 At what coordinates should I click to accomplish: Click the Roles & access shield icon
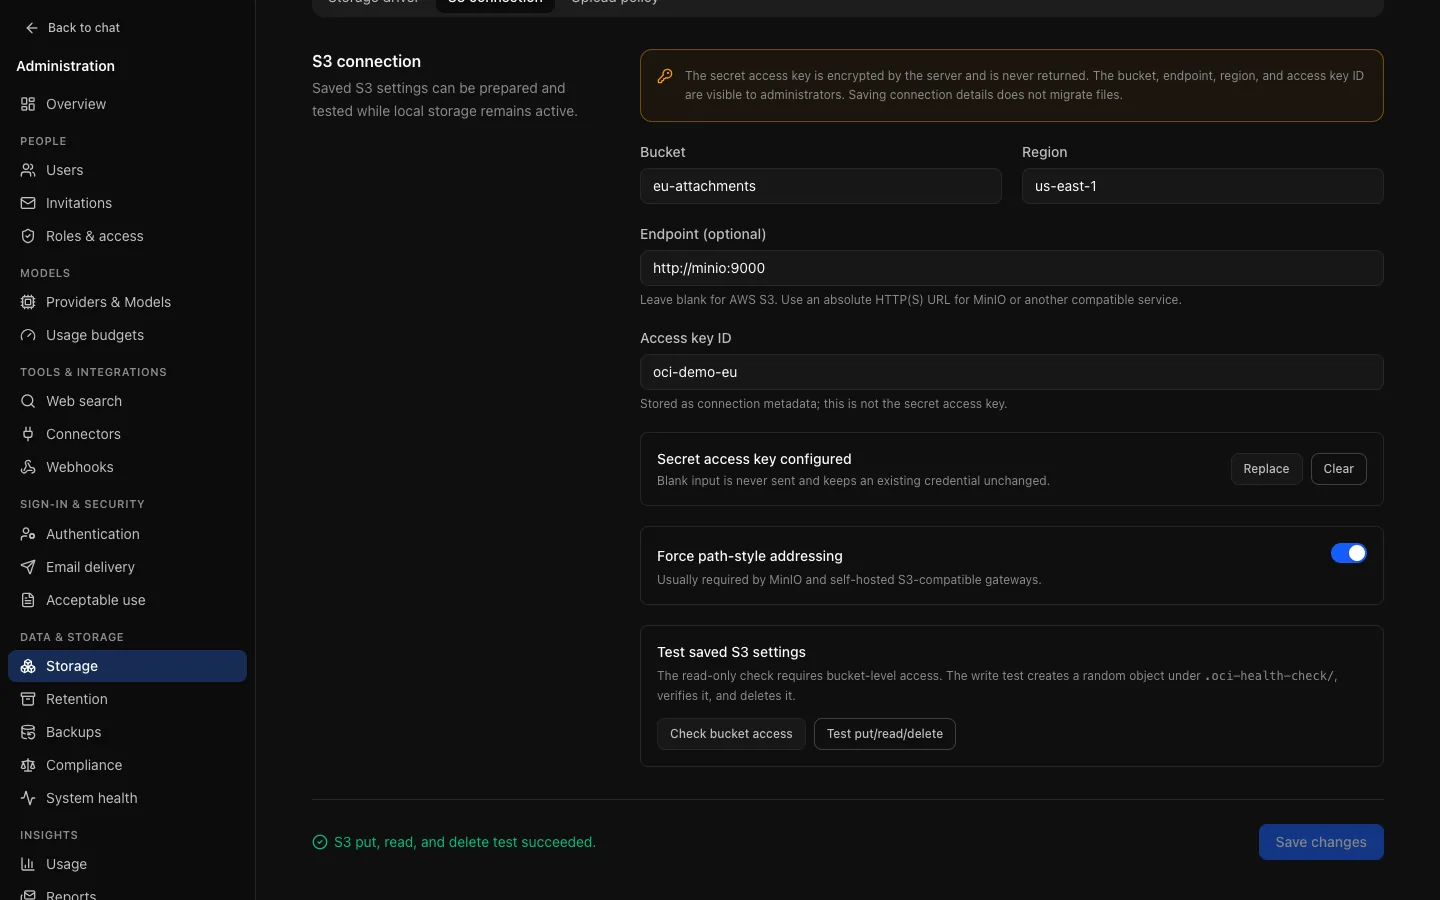pyautogui.click(x=28, y=236)
